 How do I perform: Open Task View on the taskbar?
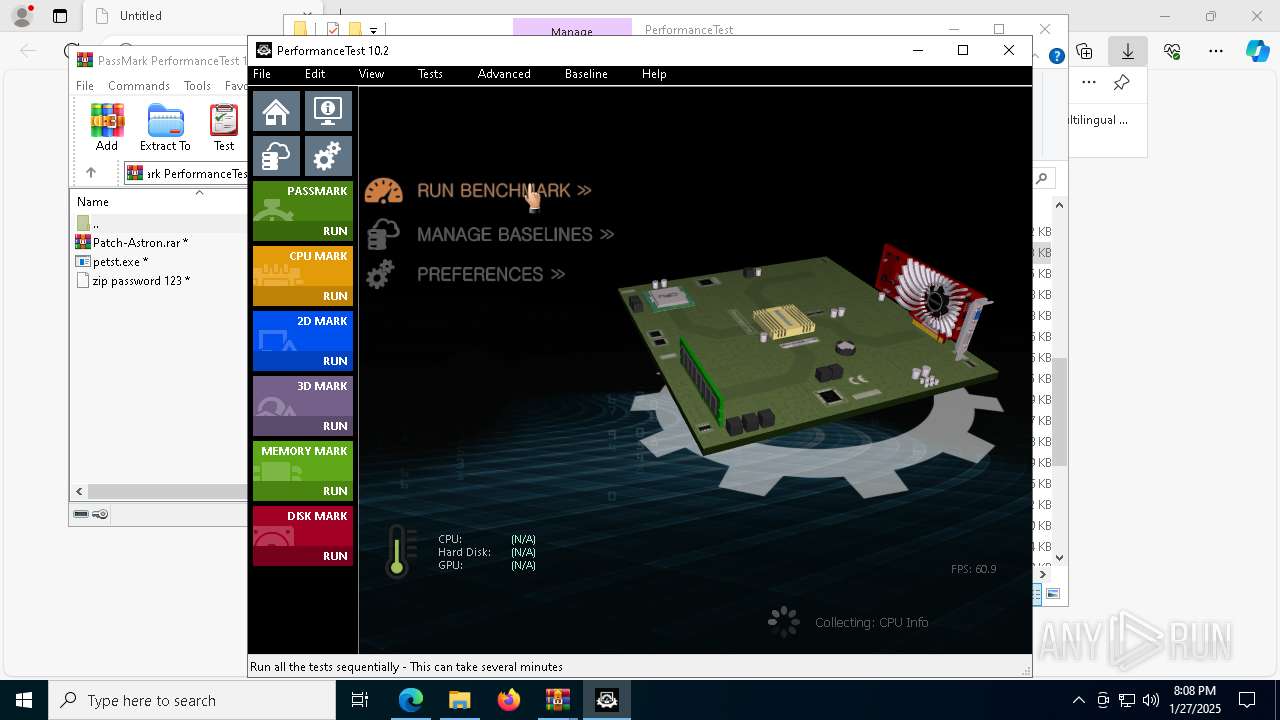(360, 700)
